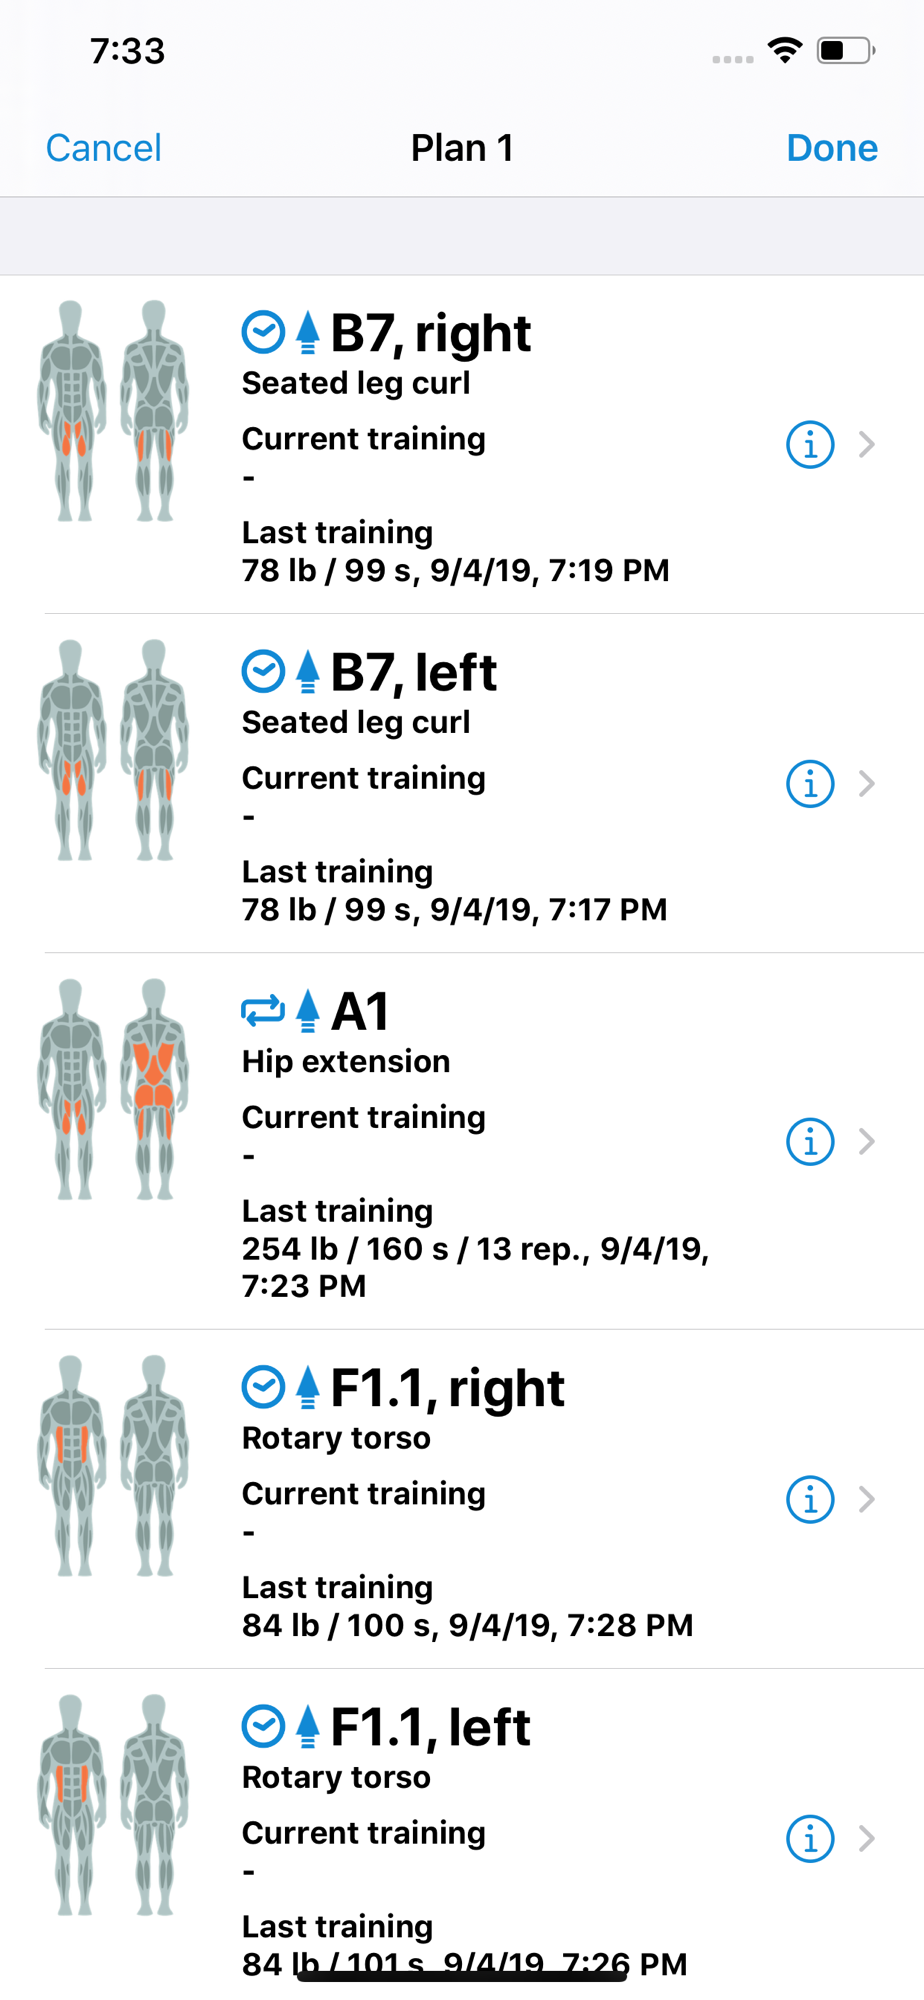Screen dimensions: 924x2000
Task: Show info for F1.1 left Rotary torso
Action: coord(810,1838)
